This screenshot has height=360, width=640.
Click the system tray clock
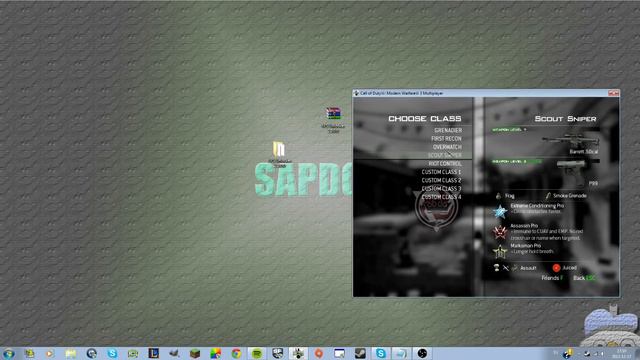pyautogui.click(x=623, y=353)
